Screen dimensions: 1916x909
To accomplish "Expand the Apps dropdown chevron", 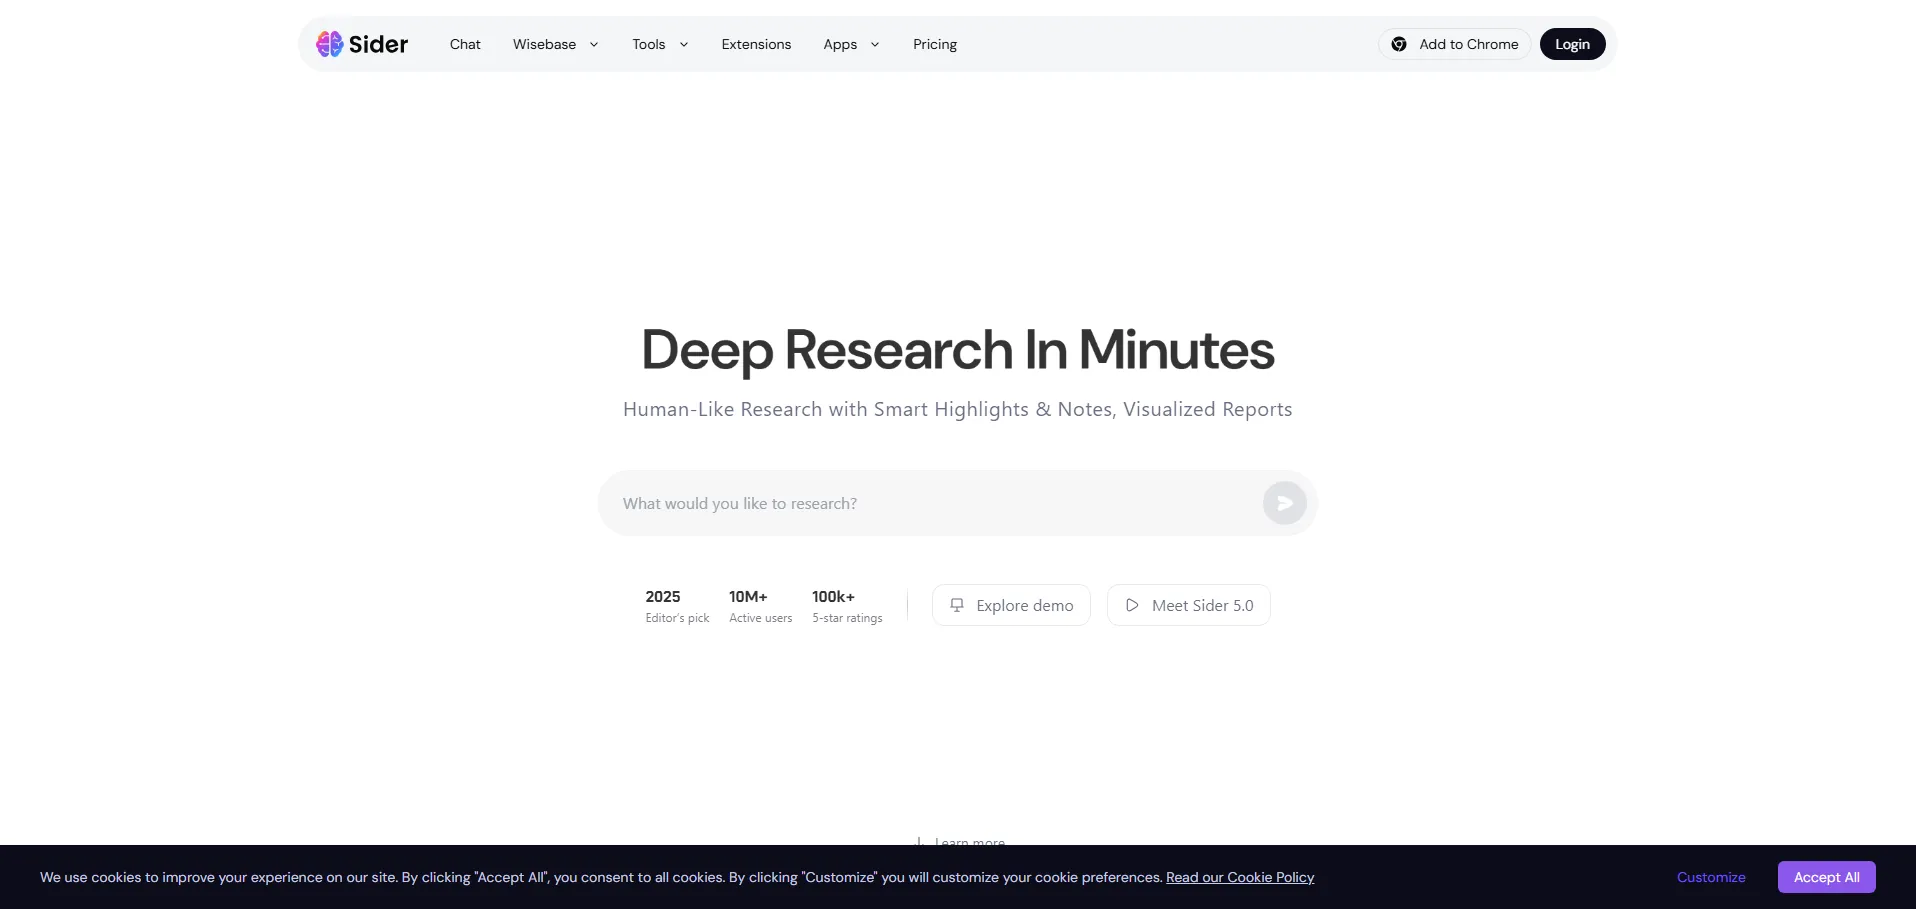I will tap(875, 45).
